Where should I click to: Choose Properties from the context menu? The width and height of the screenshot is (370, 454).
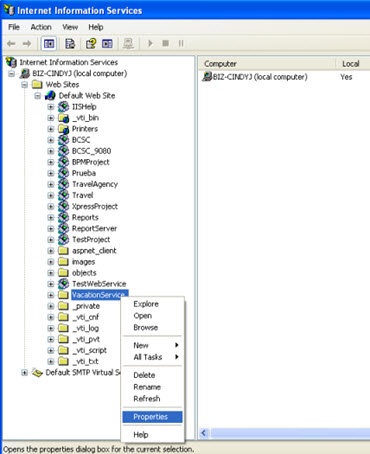[x=152, y=417]
